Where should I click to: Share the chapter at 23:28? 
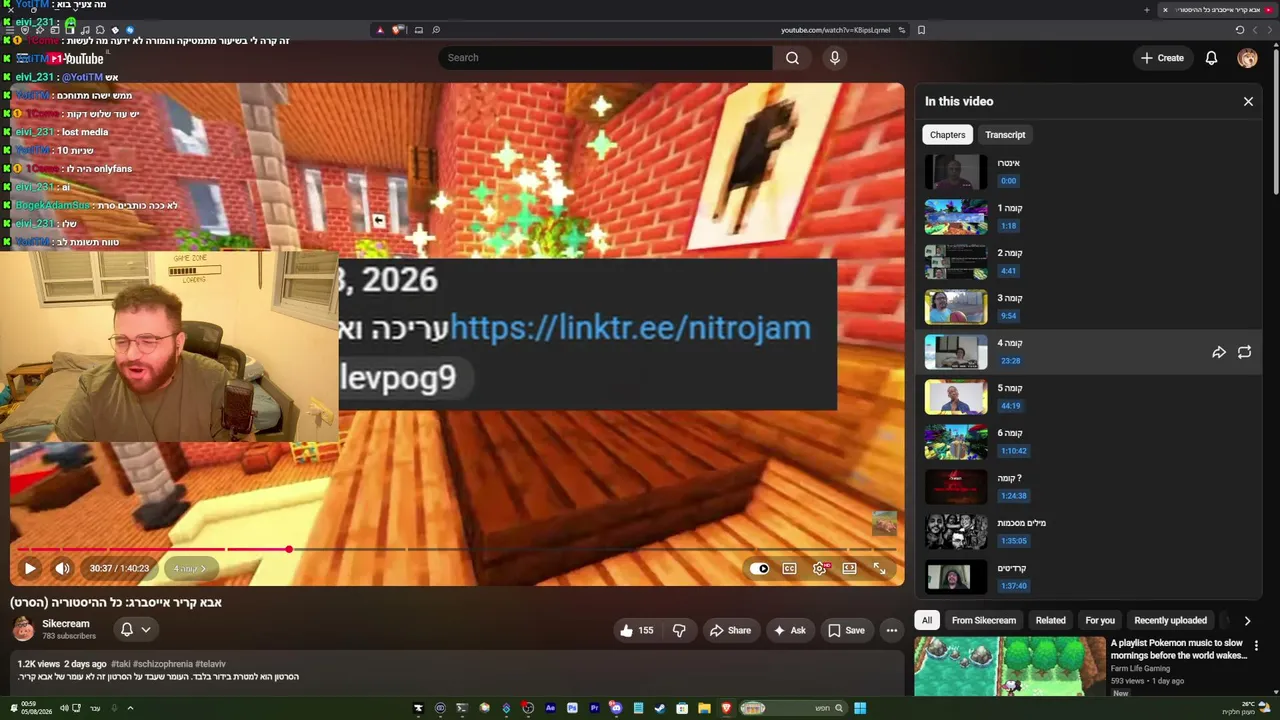tap(1219, 352)
